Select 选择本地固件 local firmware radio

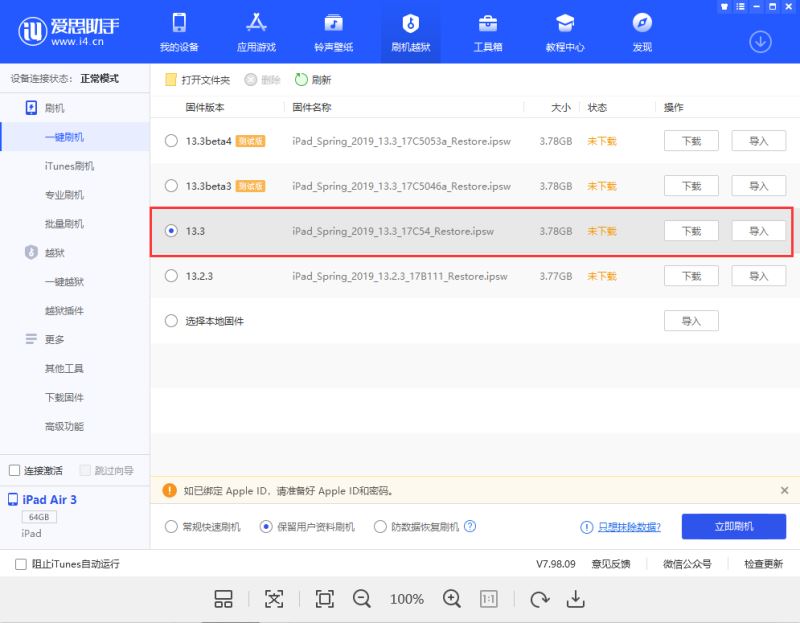point(171,320)
